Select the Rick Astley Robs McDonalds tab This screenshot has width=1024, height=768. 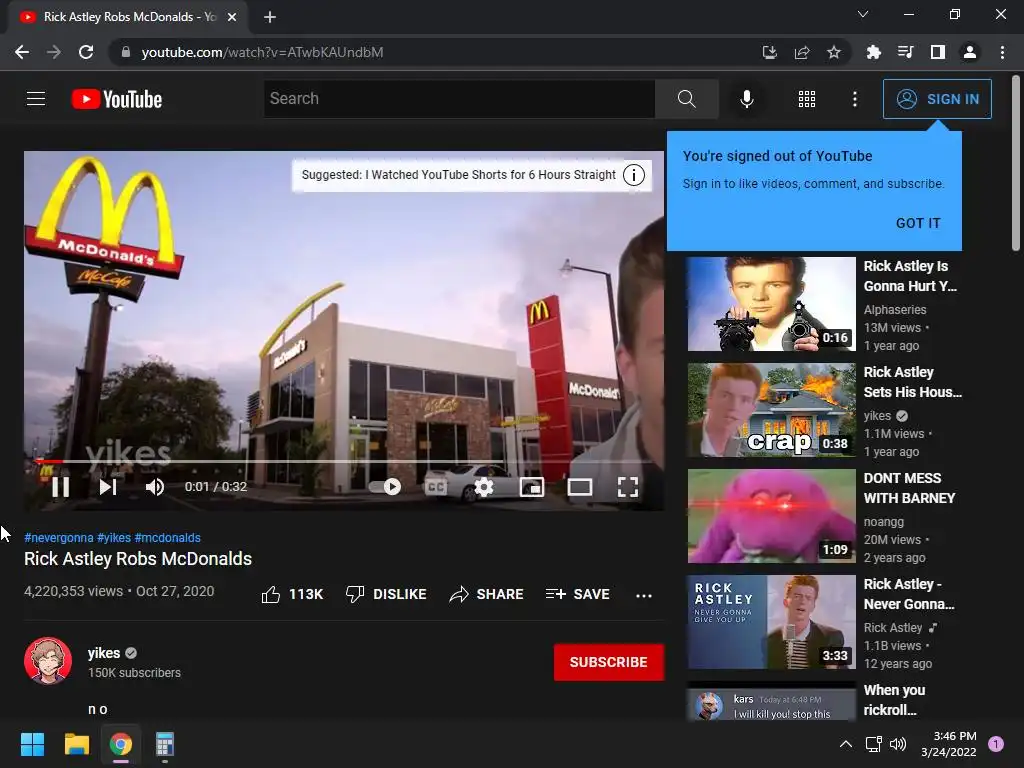127,17
